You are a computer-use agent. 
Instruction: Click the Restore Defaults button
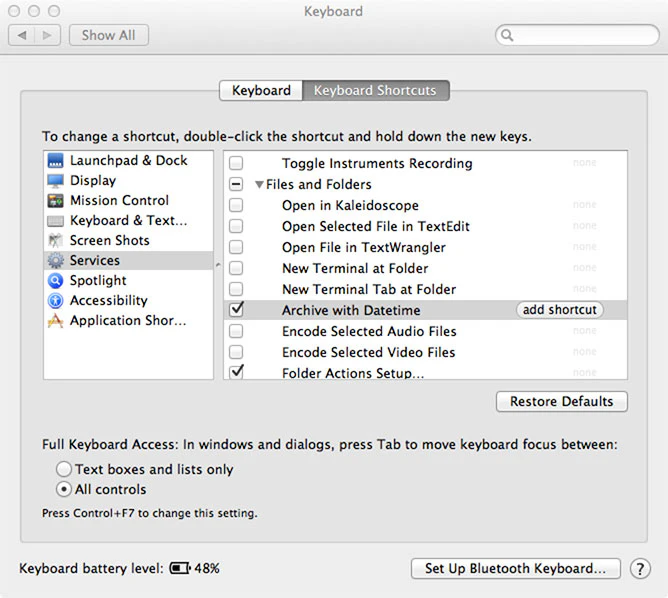point(561,402)
